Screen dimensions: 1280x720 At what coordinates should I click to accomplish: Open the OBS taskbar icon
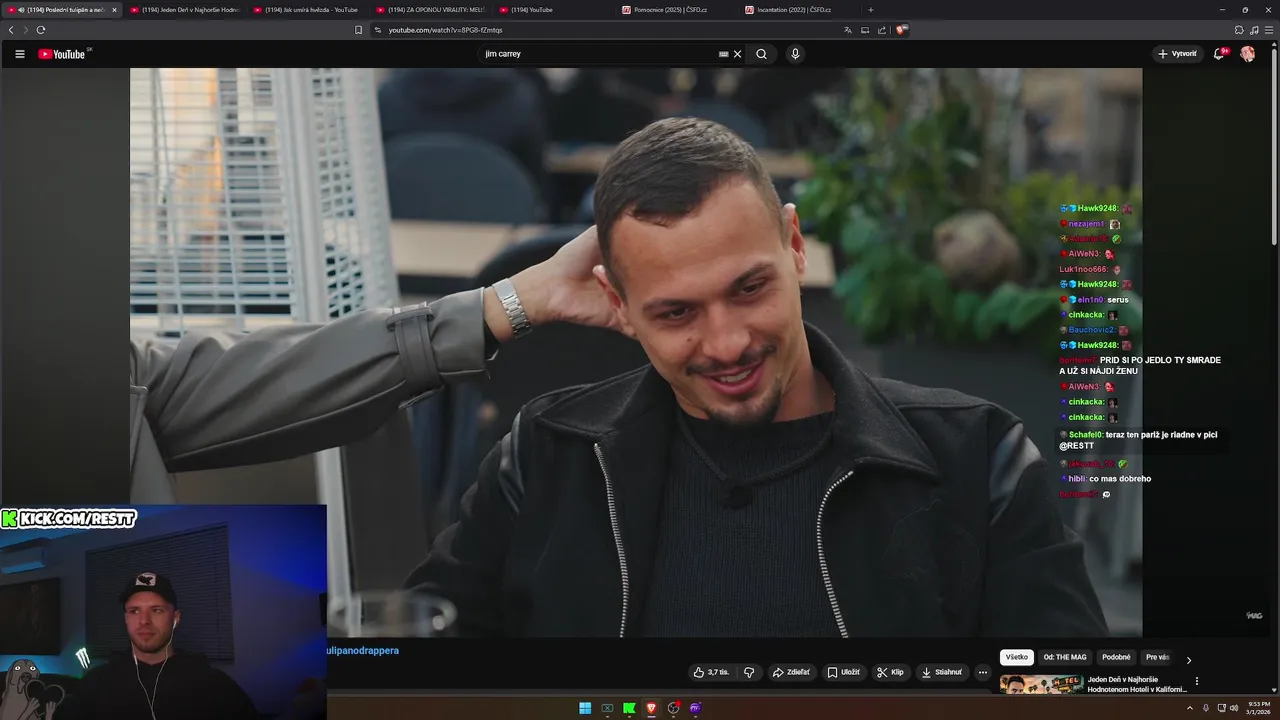click(673, 708)
